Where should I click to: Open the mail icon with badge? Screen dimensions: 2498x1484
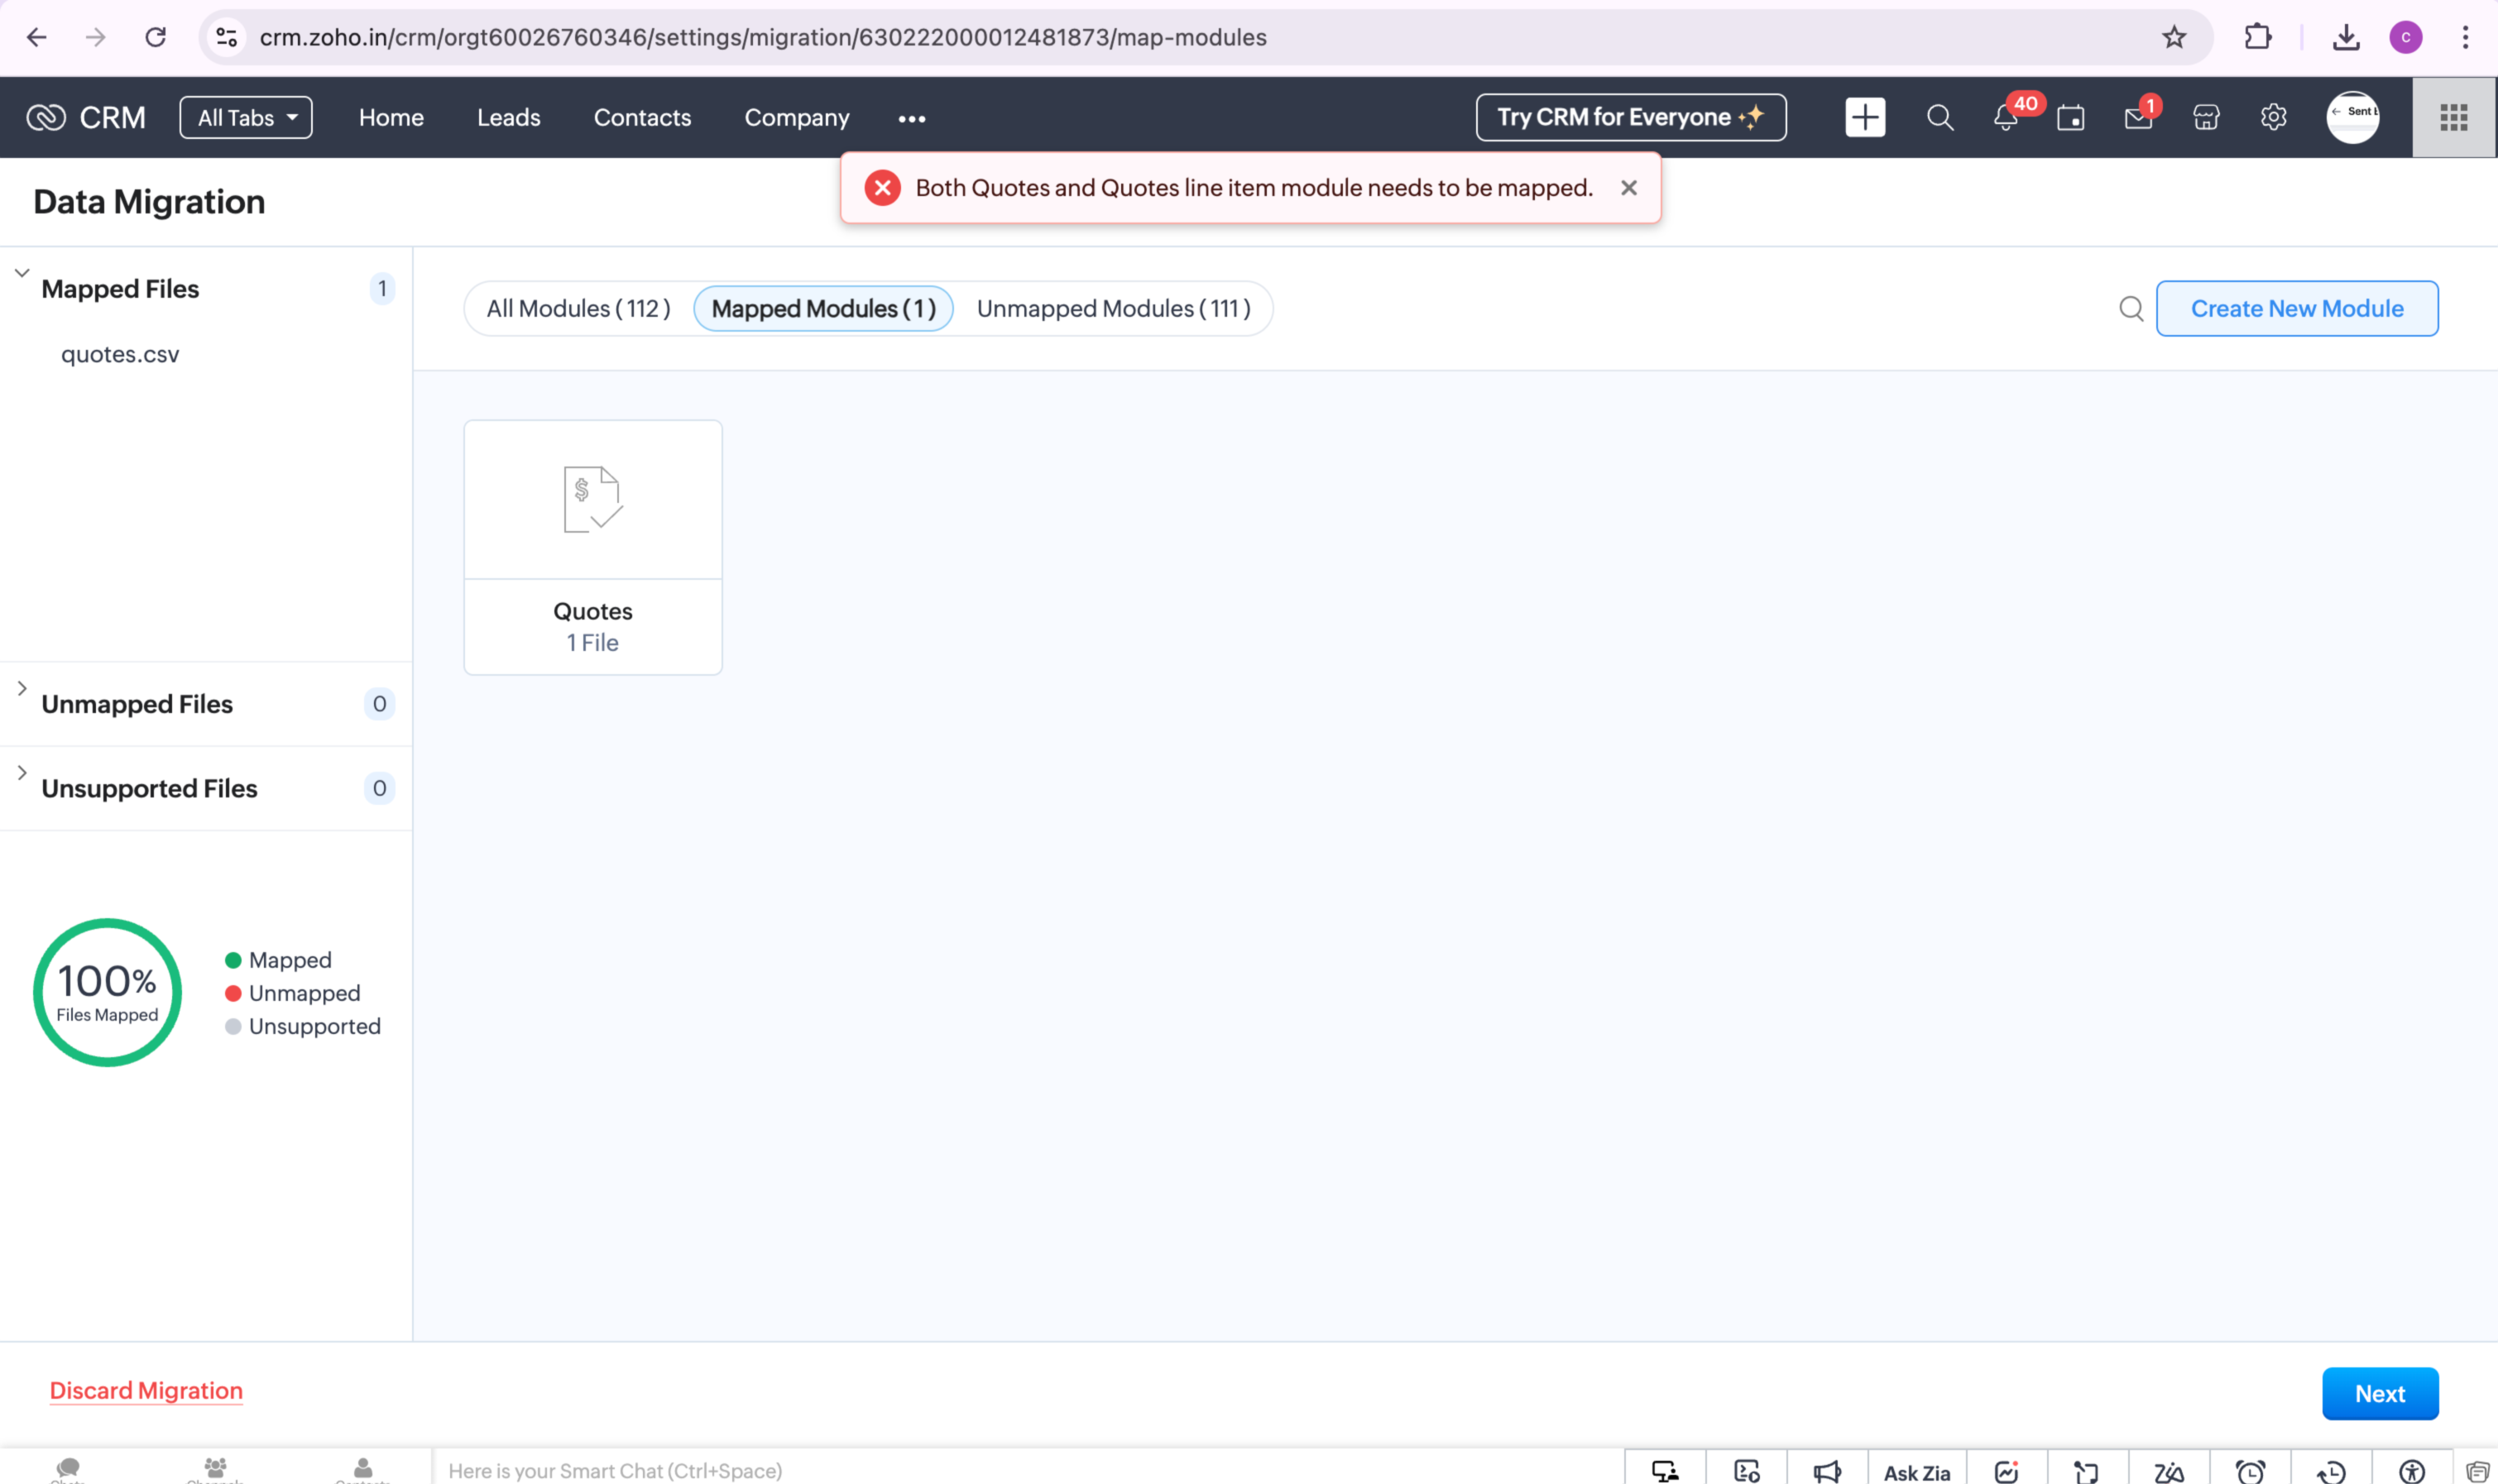tap(2138, 118)
